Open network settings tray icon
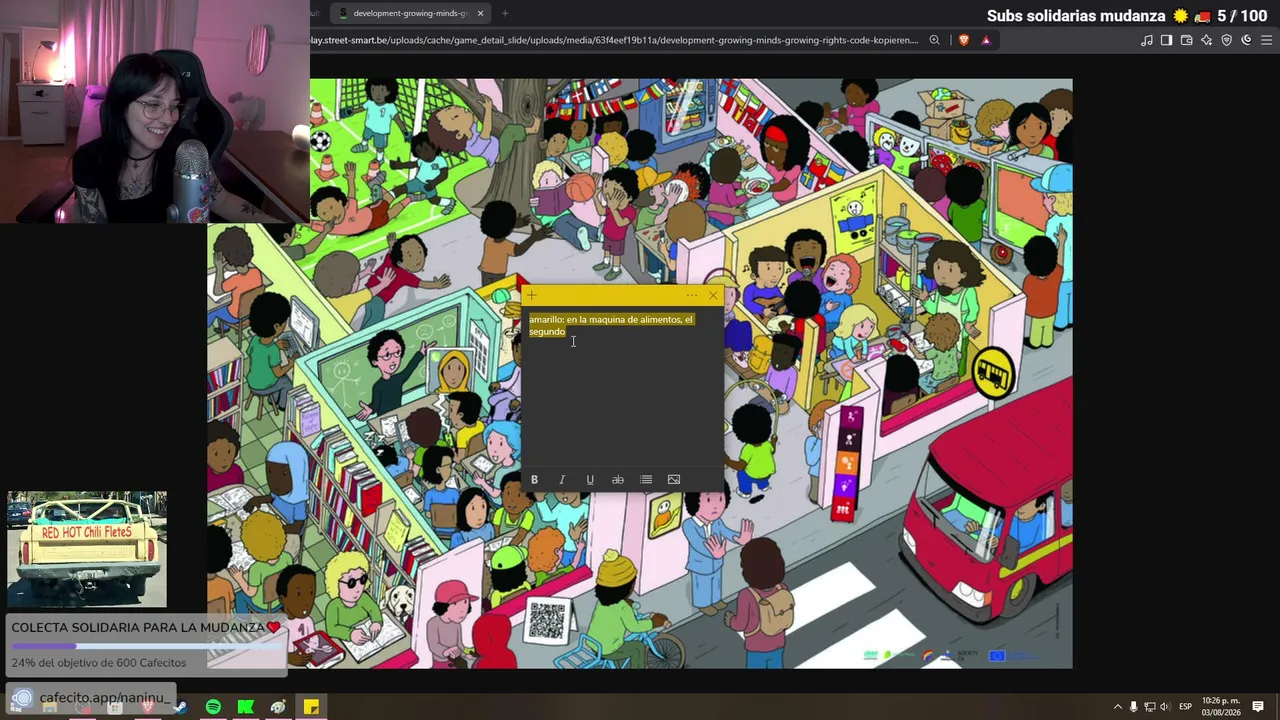1280x720 pixels. (x=1149, y=707)
